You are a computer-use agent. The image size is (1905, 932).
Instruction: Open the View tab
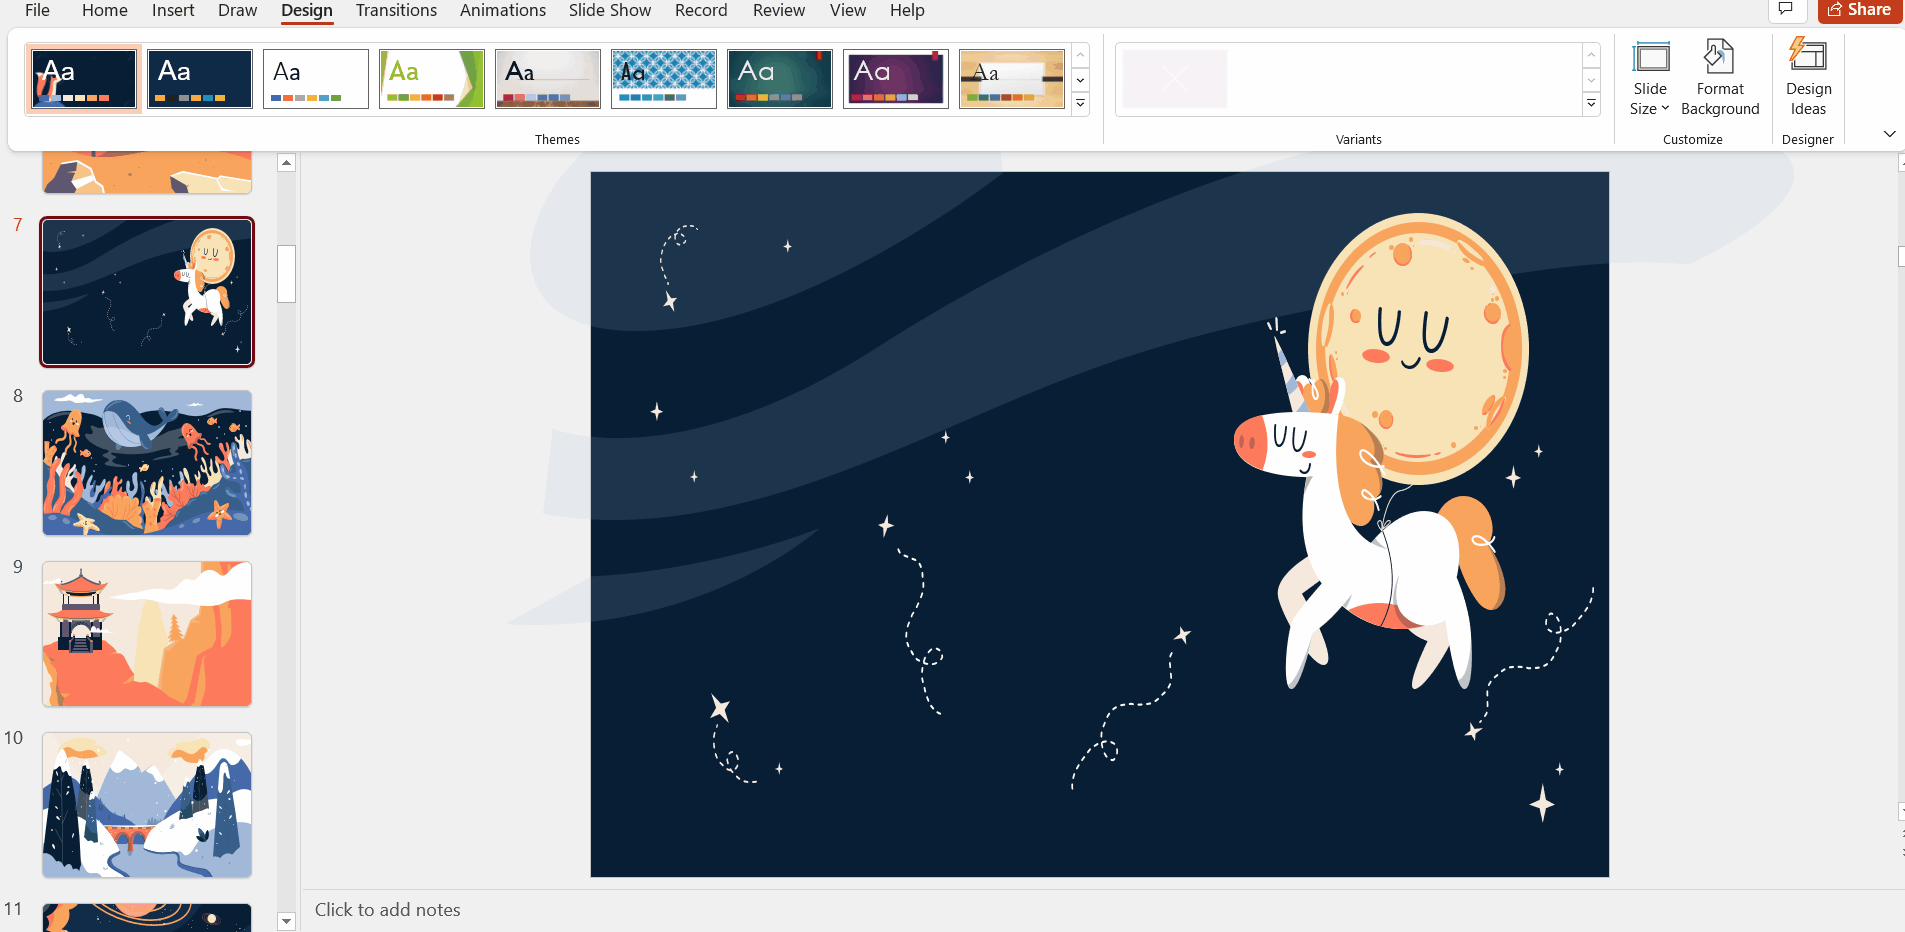(x=848, y=10)
